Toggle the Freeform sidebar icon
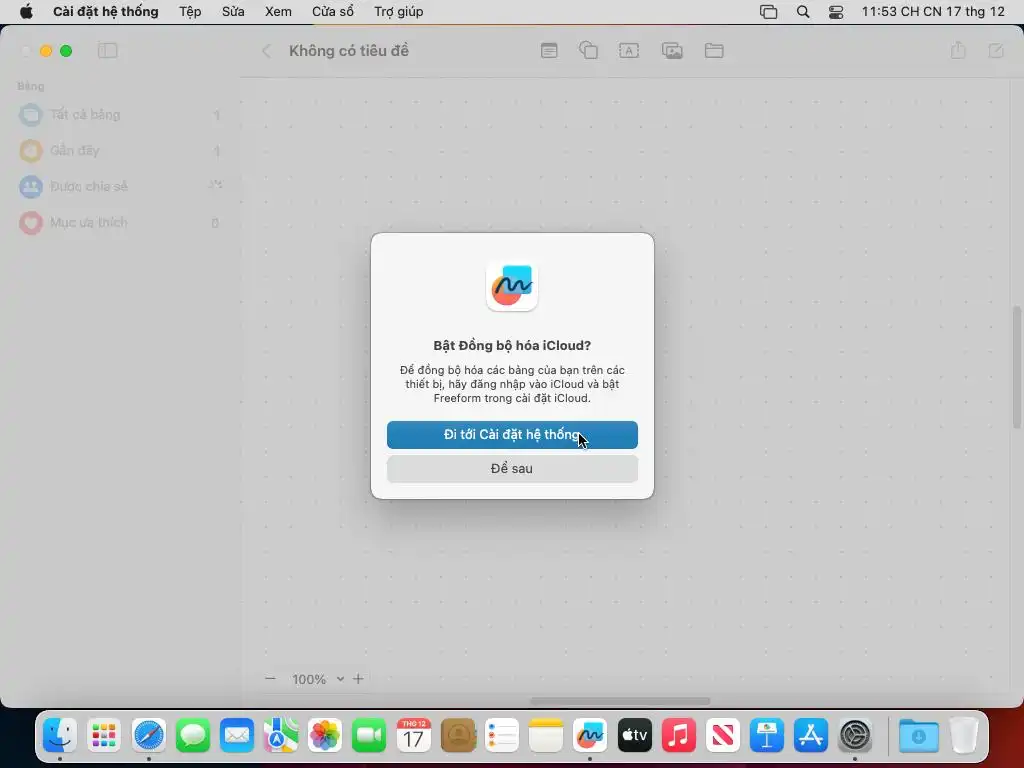 [x=108, y=51]
